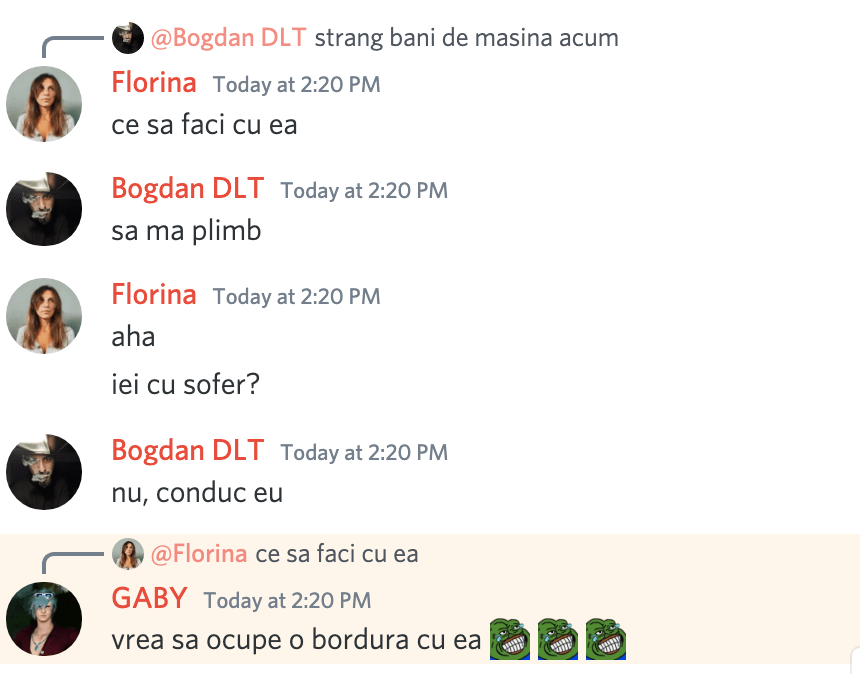Viewport: 860px width, 674px height.
Task: Jump to replied message 'strang bani de masina acum'
Action: point(467,38)
